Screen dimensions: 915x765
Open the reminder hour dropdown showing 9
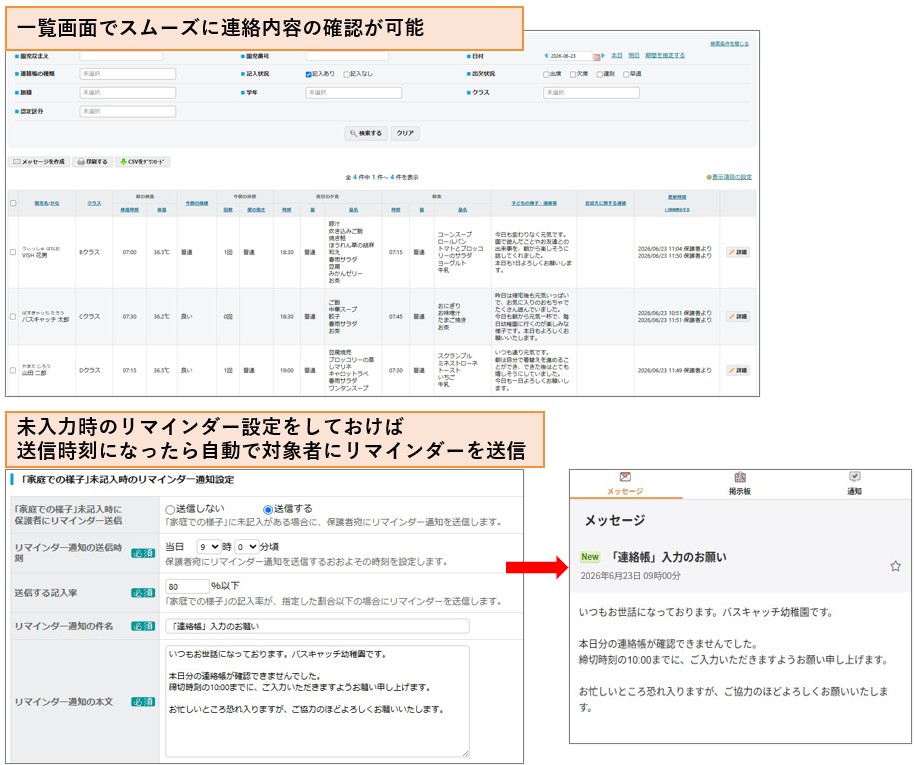point(208,547)
